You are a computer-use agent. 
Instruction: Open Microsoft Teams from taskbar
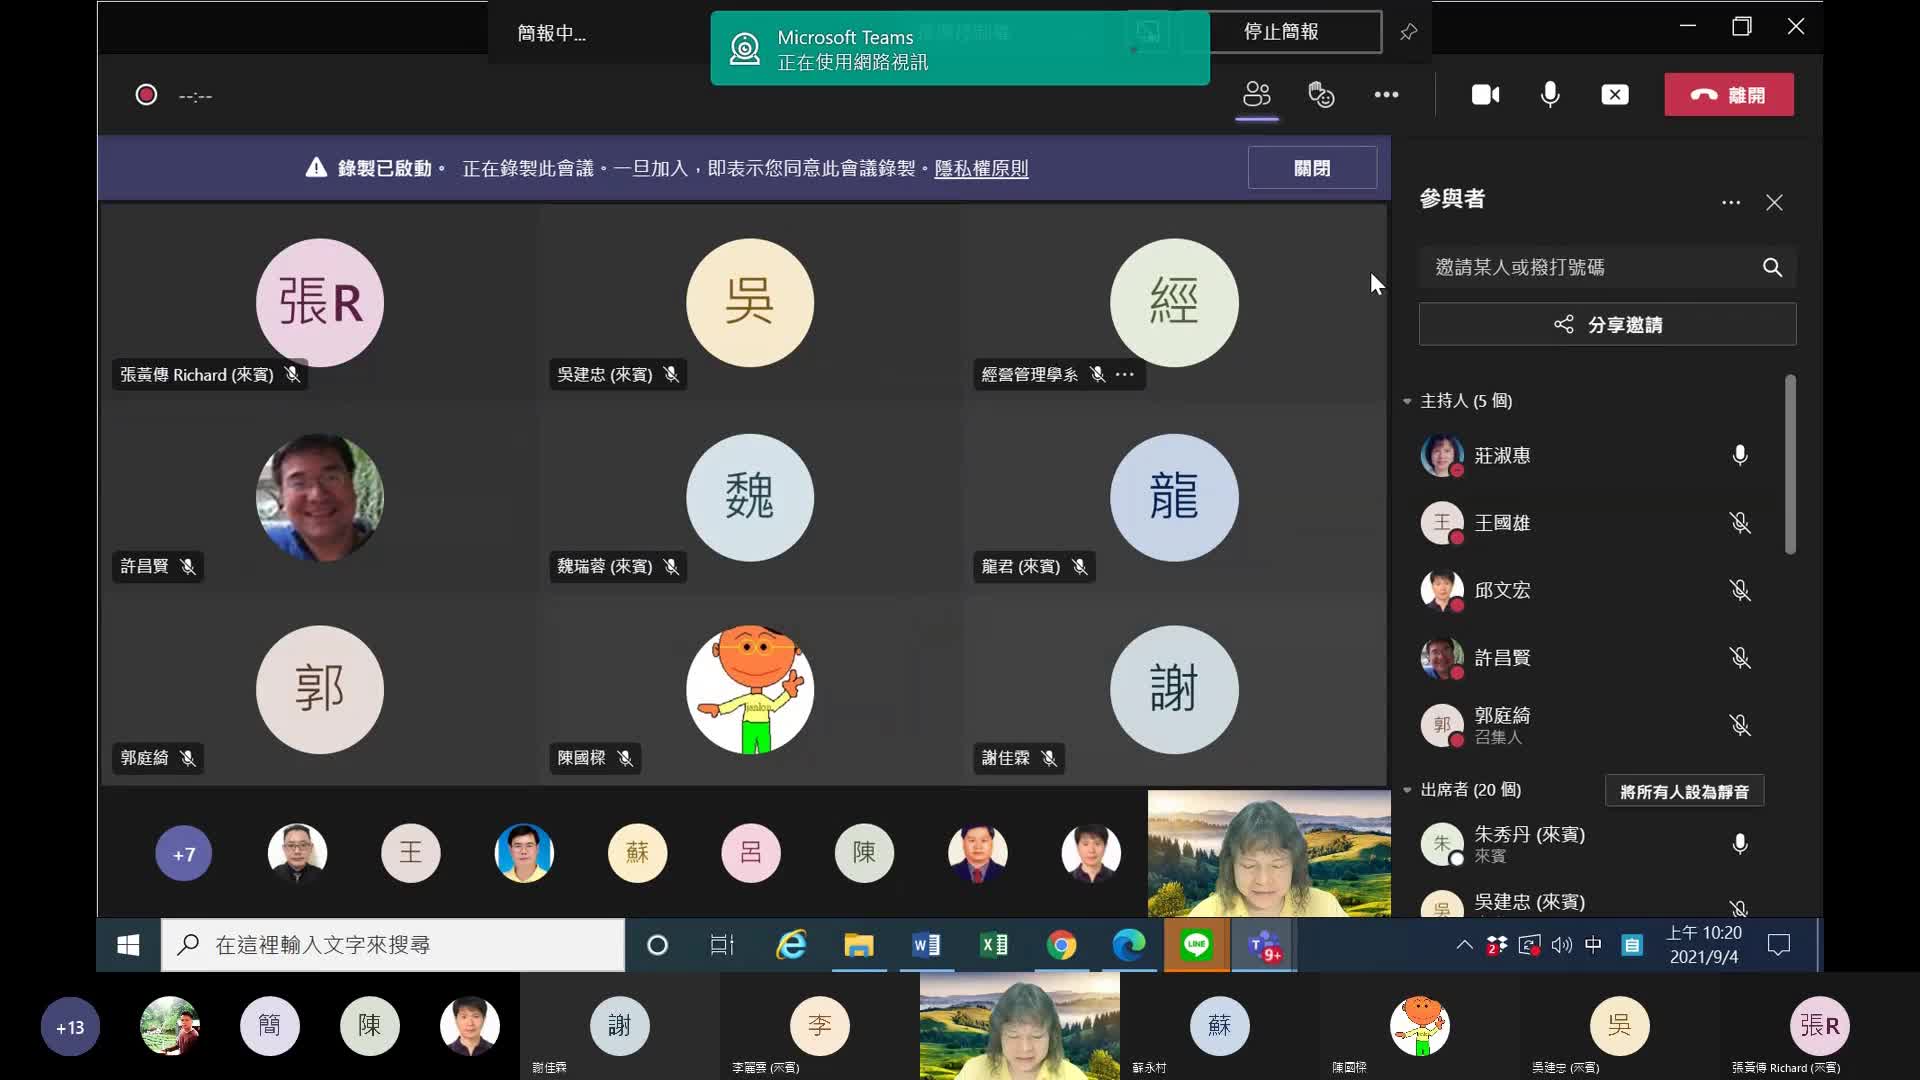(1265, 945)
